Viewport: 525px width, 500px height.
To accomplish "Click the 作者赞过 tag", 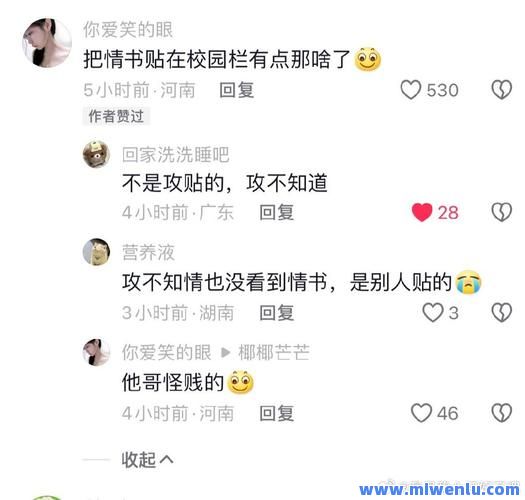I will coord(116,116).
